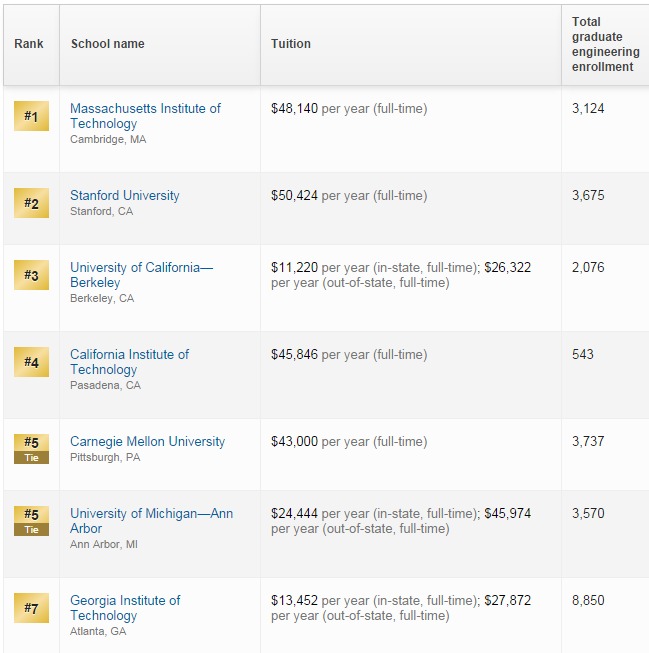Open the Stanford University link
The height and width of the screenshot is (653, 649).
125,196
